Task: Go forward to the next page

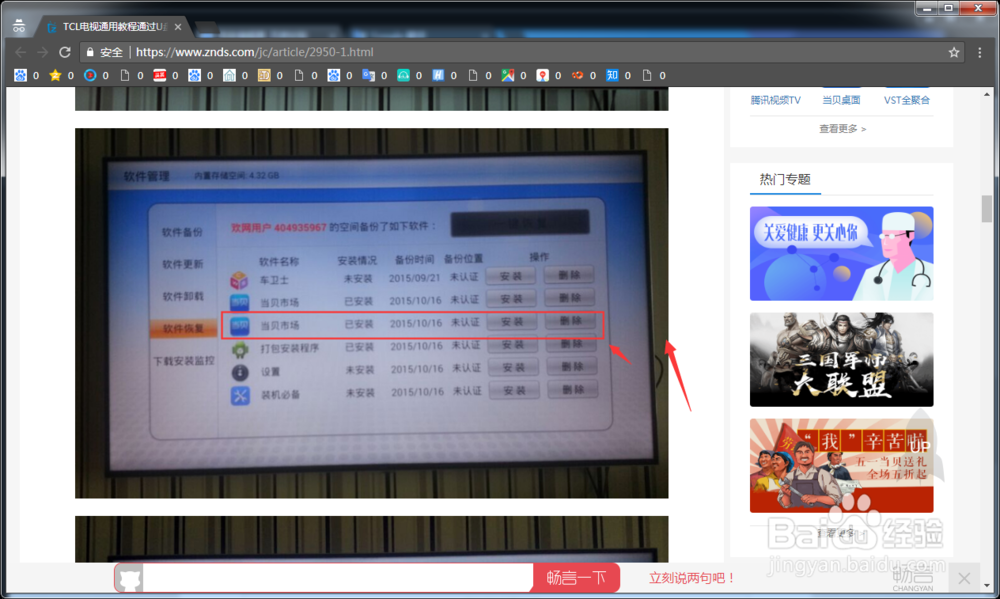Action: pos(43,52)
